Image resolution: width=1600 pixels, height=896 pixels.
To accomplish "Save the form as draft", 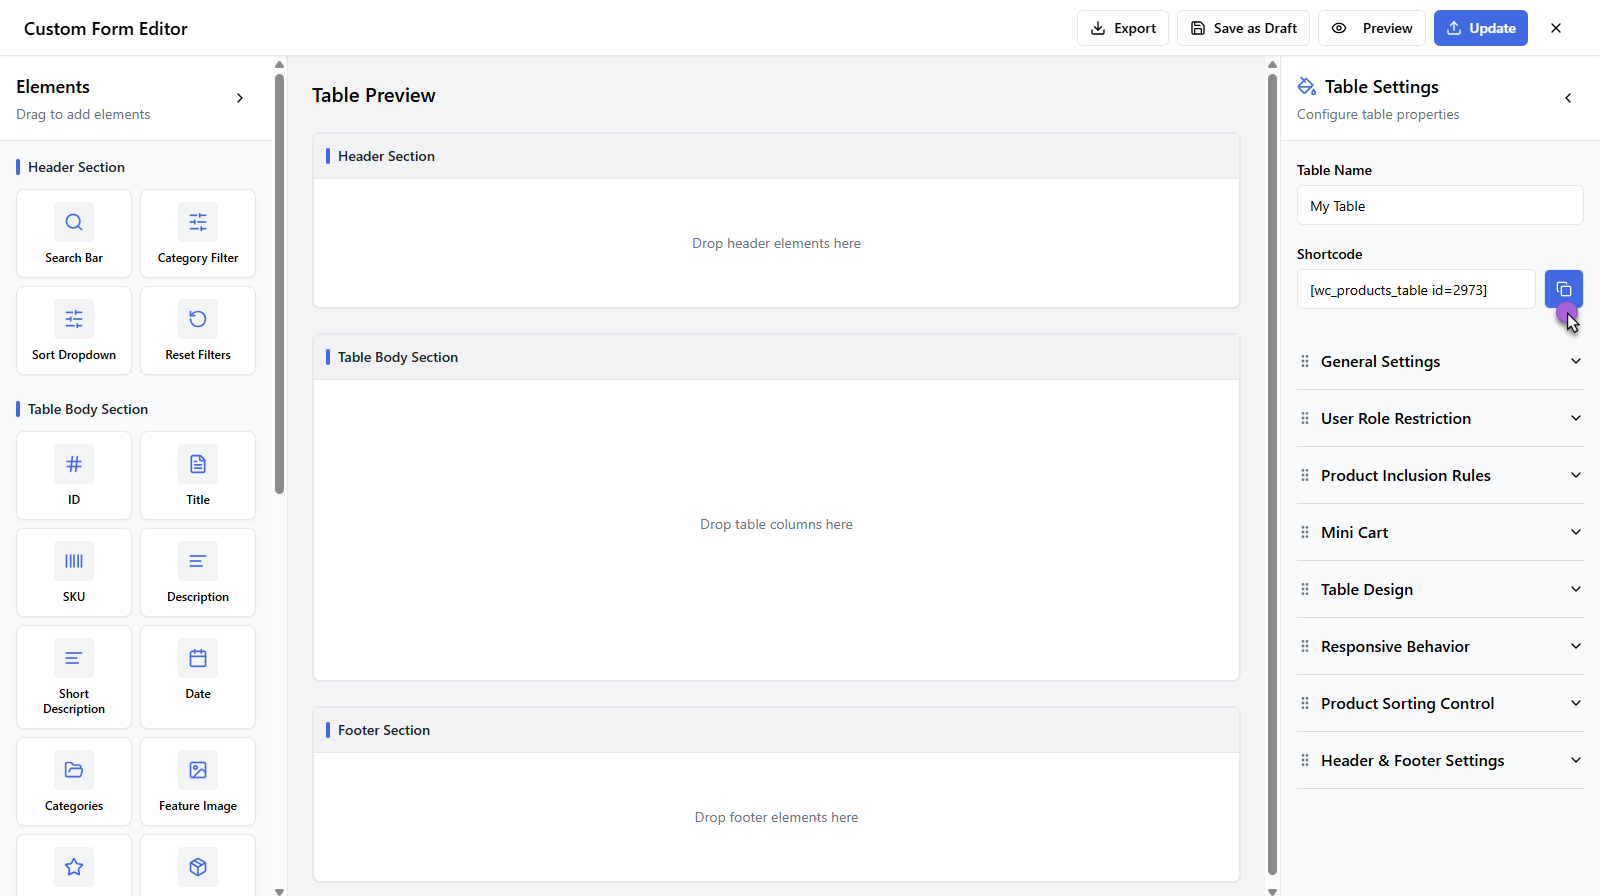I will [1243, 28].
